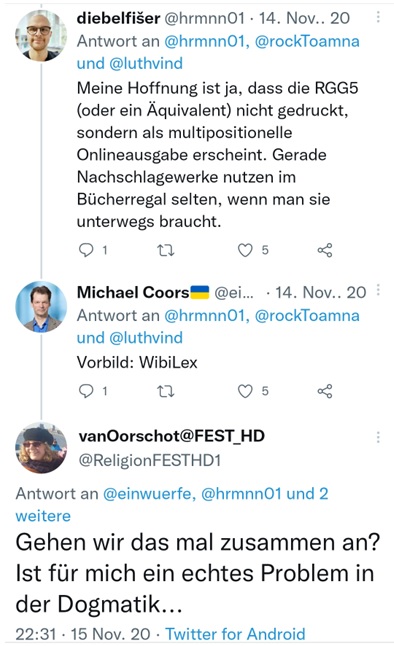Share Michael Coors' WibiLex tweet
This screenshot has width=394, height=646.
325,391
